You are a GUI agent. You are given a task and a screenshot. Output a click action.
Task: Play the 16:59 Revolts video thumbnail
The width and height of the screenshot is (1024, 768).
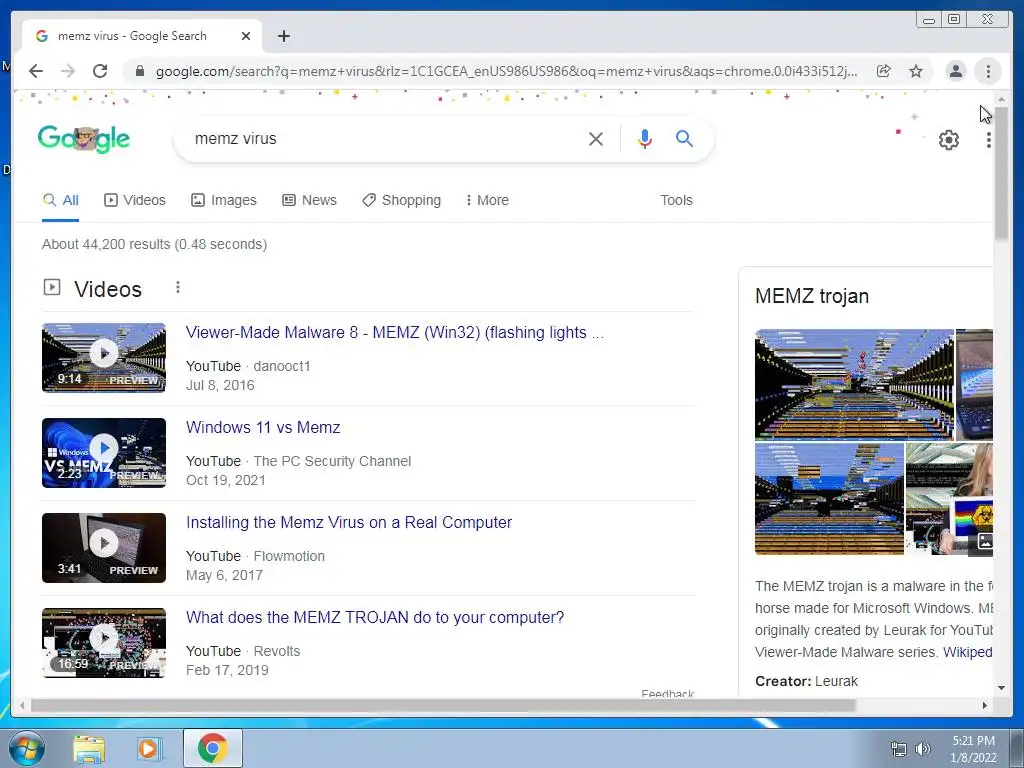pyautogui.click(x=104, y=643)
